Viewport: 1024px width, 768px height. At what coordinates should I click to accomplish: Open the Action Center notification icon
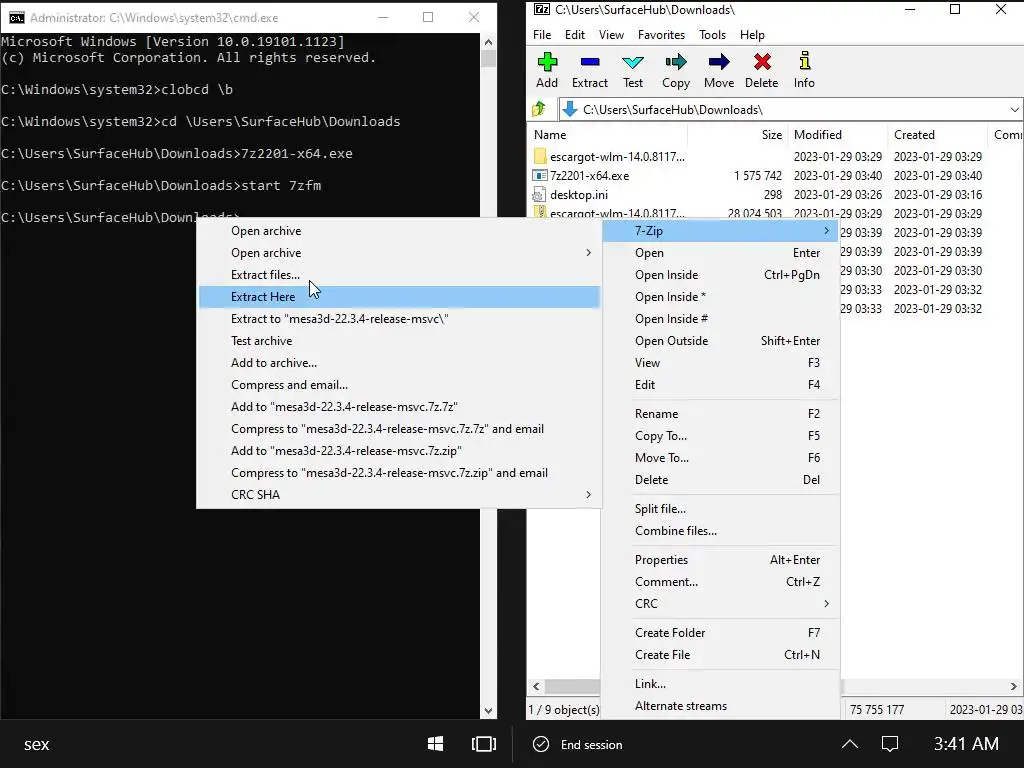(x=890, y=744)
